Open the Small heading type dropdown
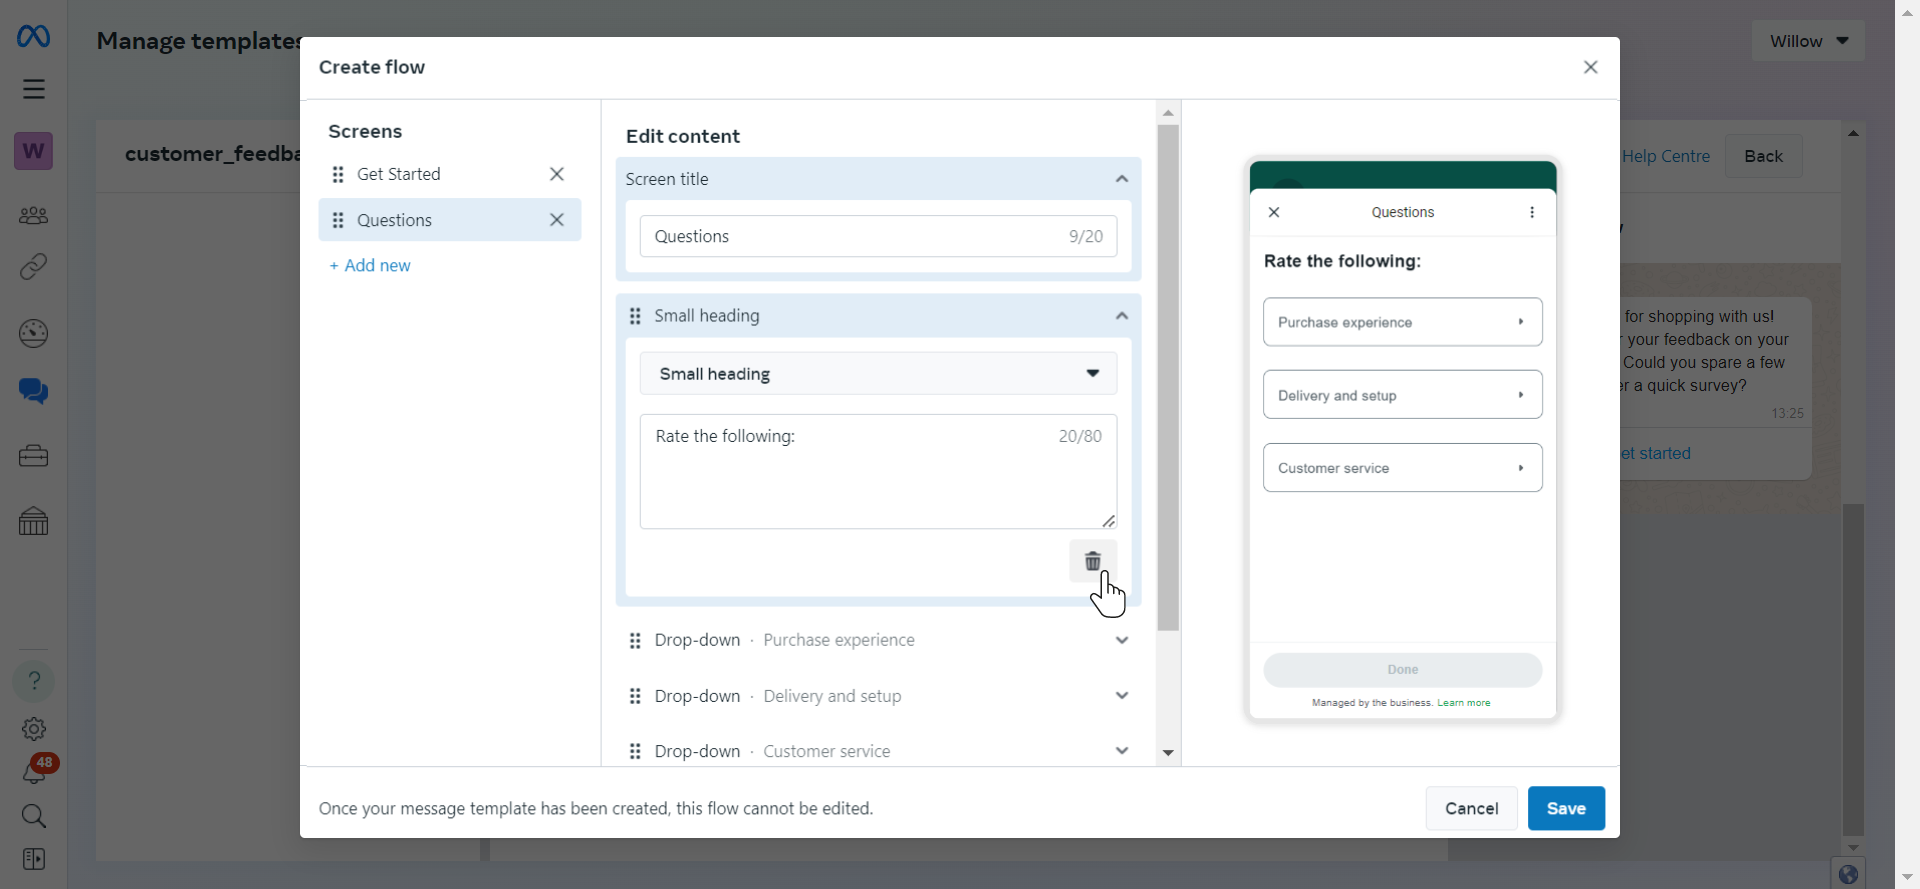1920x889 pixels. coord(878,374)
